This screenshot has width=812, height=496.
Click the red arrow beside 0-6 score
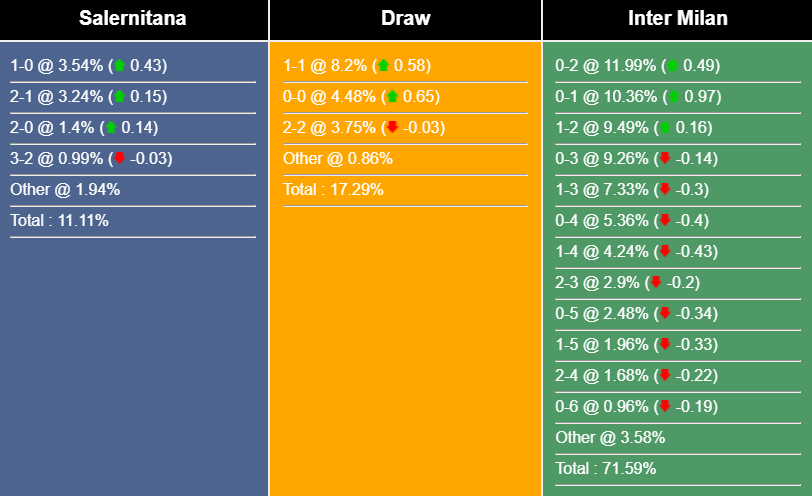point(664,407)
